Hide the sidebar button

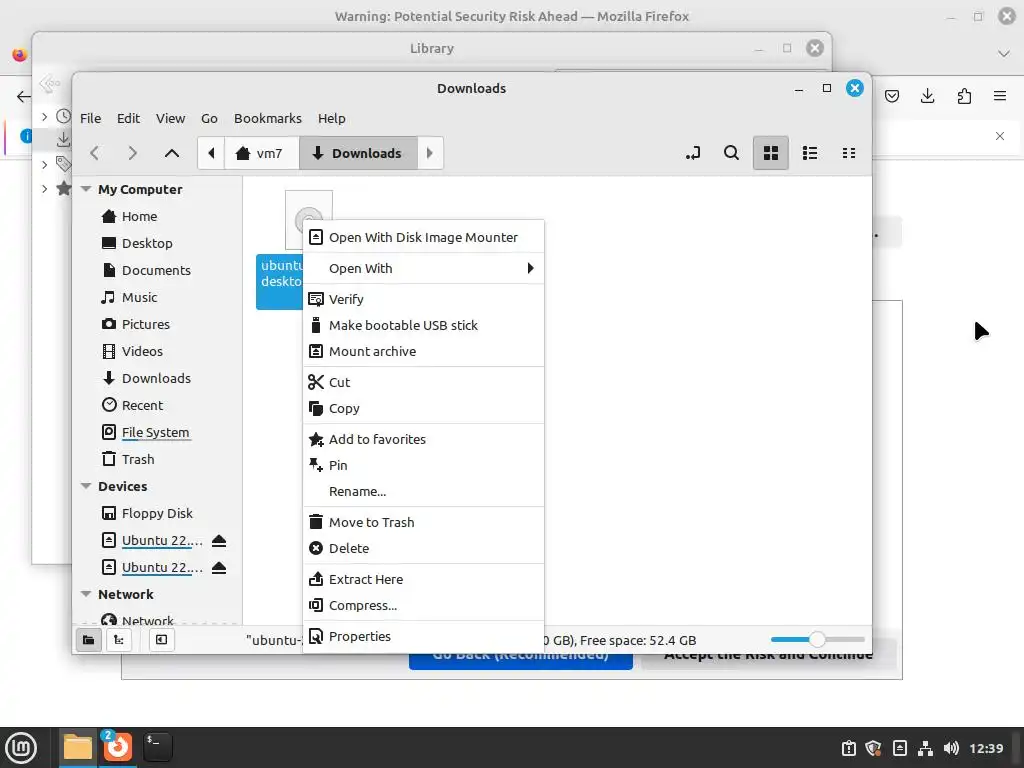pos(161,640)
